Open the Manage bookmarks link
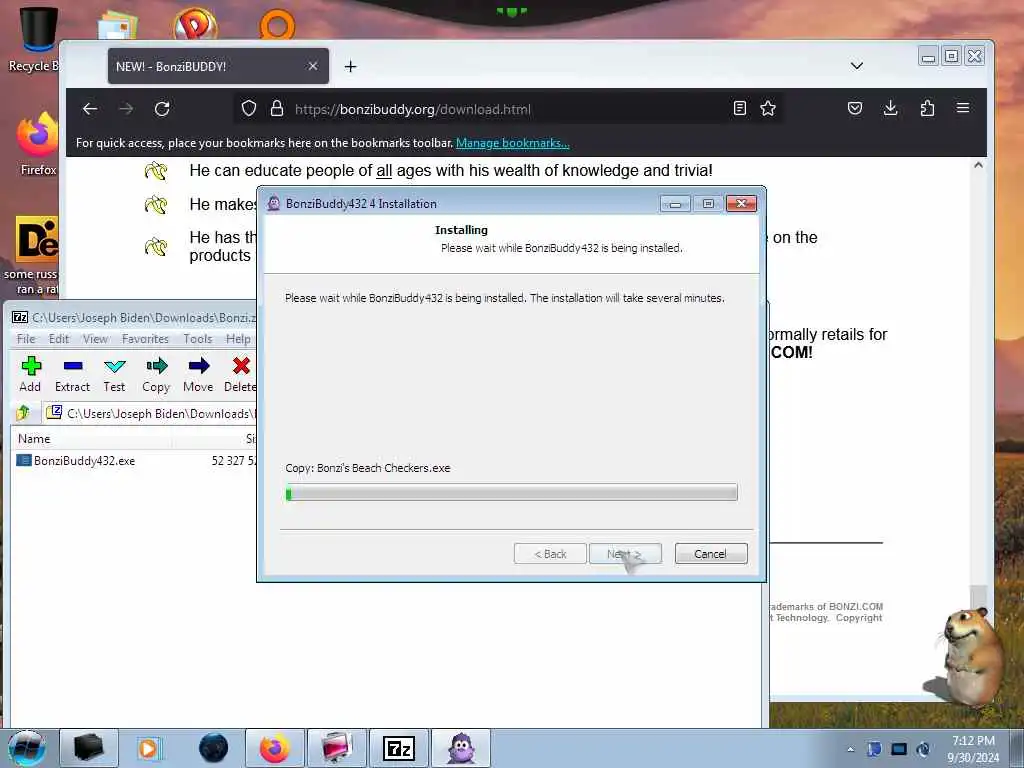The height and width of the screenshot is (768, 1024). [x=513, y=143]
